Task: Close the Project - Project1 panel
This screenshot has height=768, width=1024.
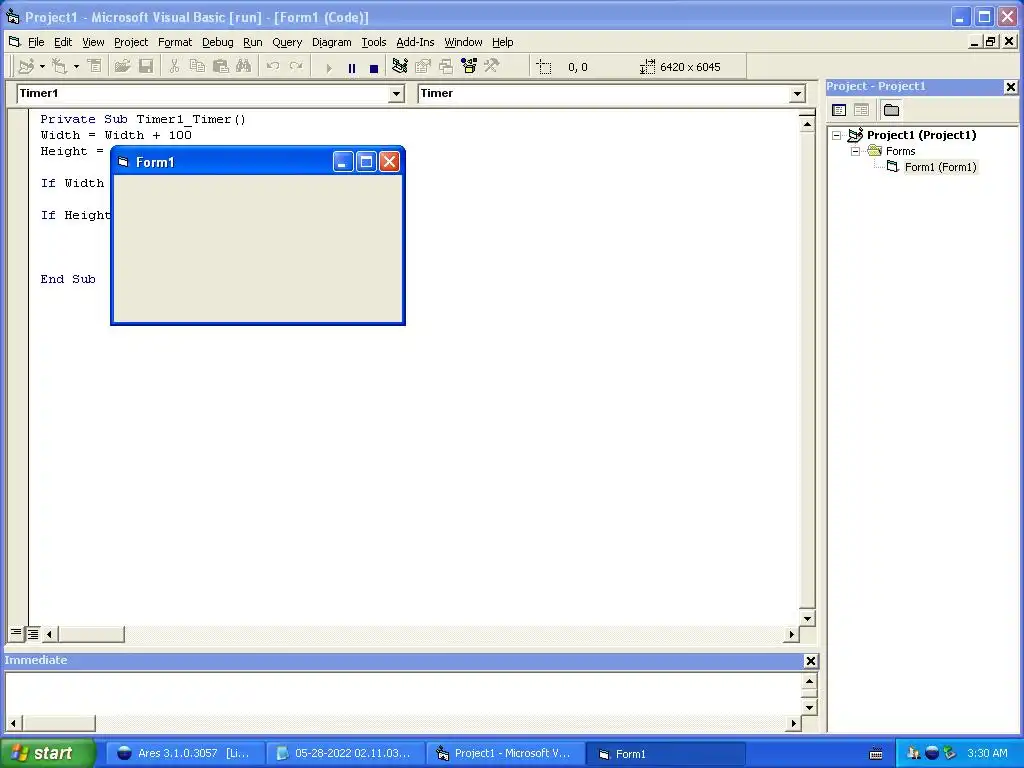Action: (x=1010, y=86)
